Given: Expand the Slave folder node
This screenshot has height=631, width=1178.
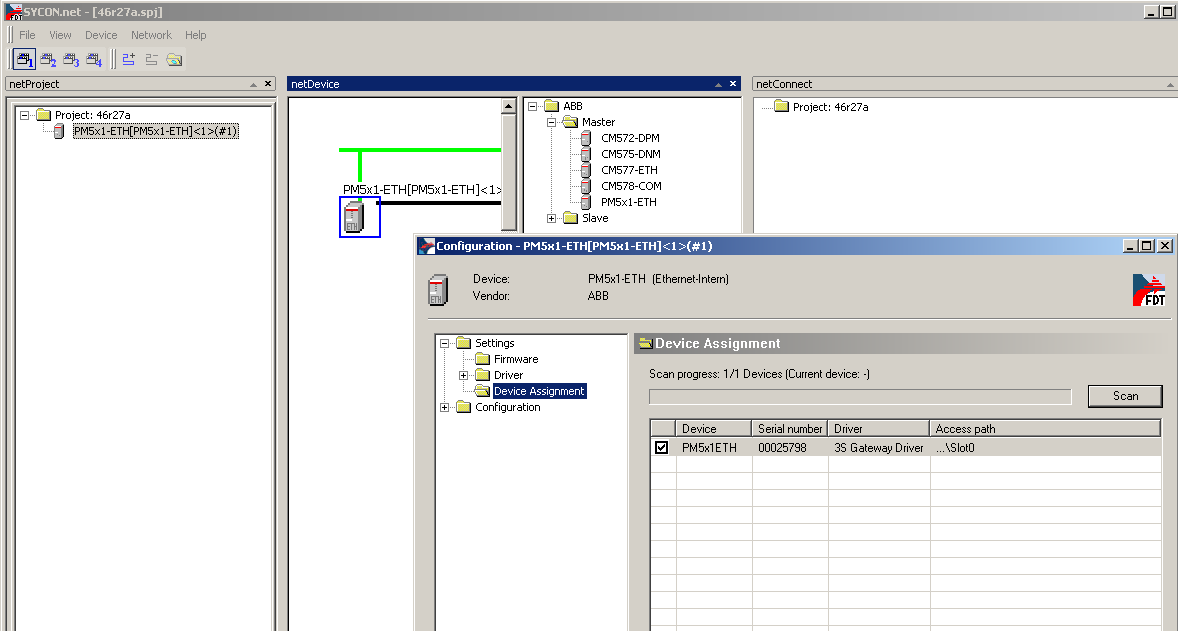Looking at the screenshot, I should click(x=551, y=219).
